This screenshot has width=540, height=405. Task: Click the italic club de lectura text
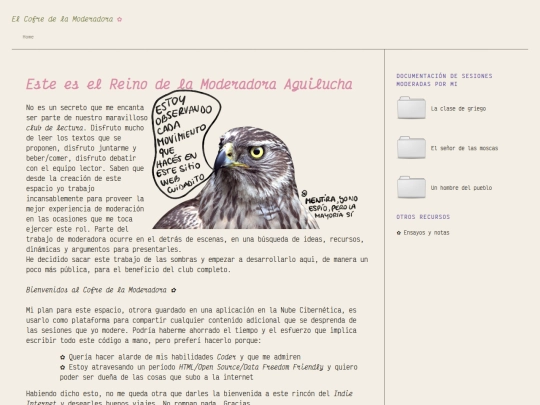tap(54, 128)
